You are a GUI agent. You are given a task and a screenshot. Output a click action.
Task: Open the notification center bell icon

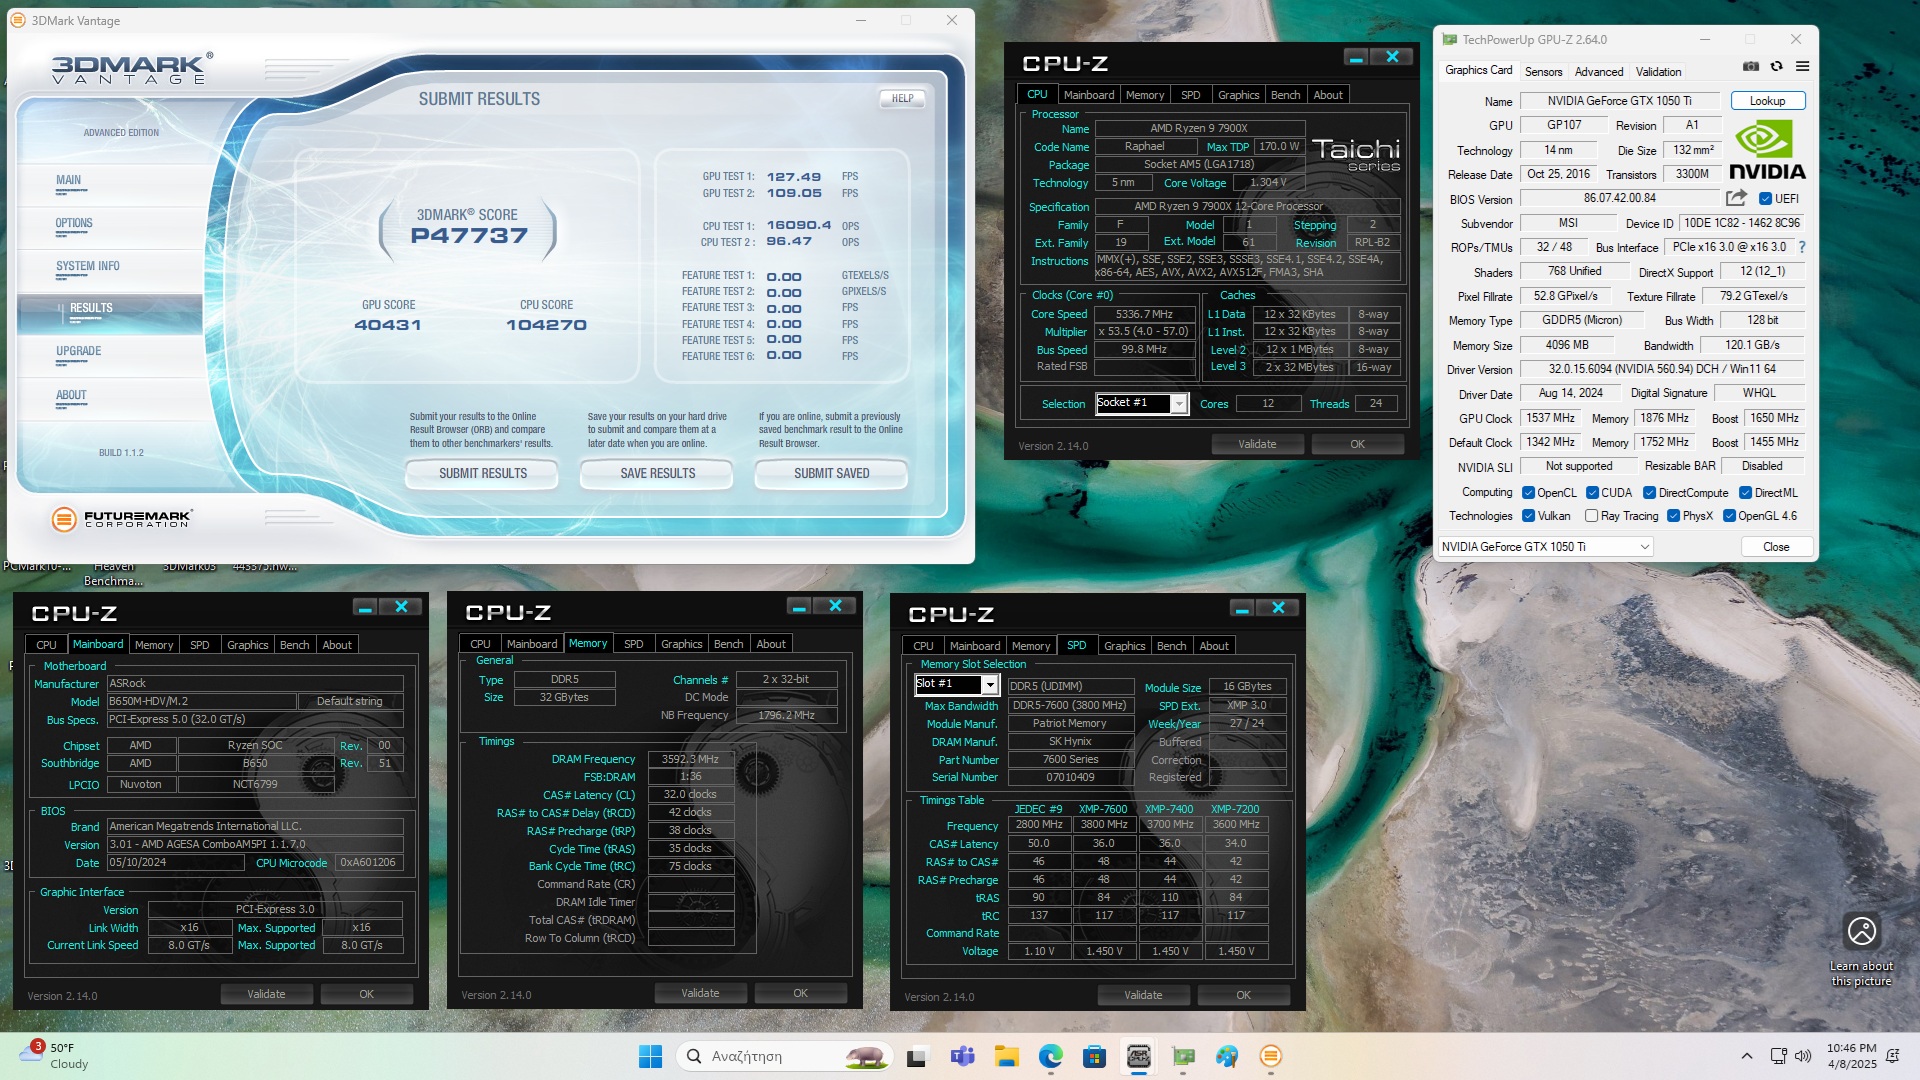pos(1892,1056)
